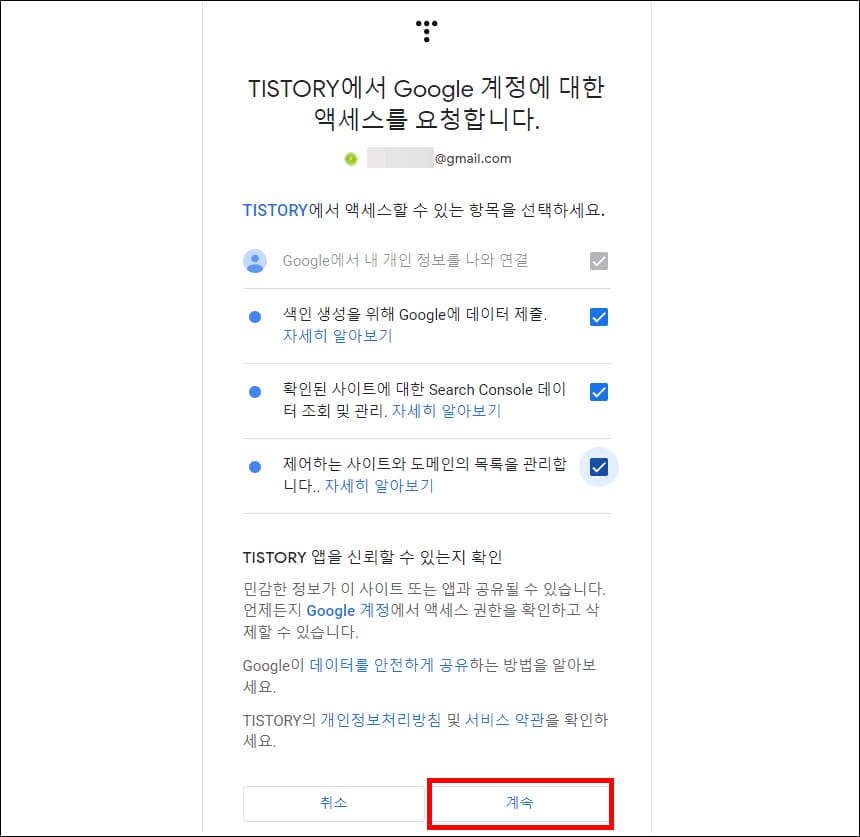Click the app logo dots at the top
The image size is (860, 837).
point(426,29)
